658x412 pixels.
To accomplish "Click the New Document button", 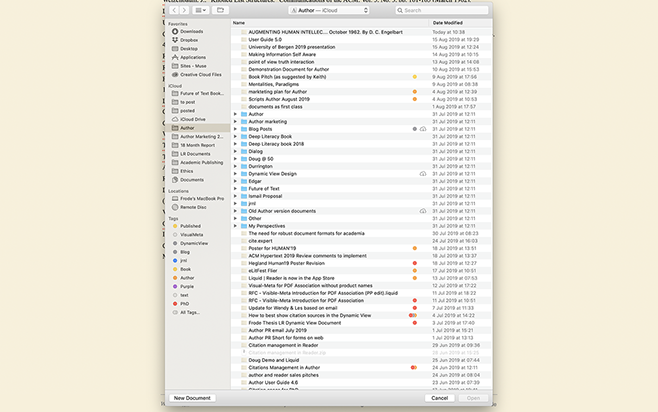I will 191,398.
